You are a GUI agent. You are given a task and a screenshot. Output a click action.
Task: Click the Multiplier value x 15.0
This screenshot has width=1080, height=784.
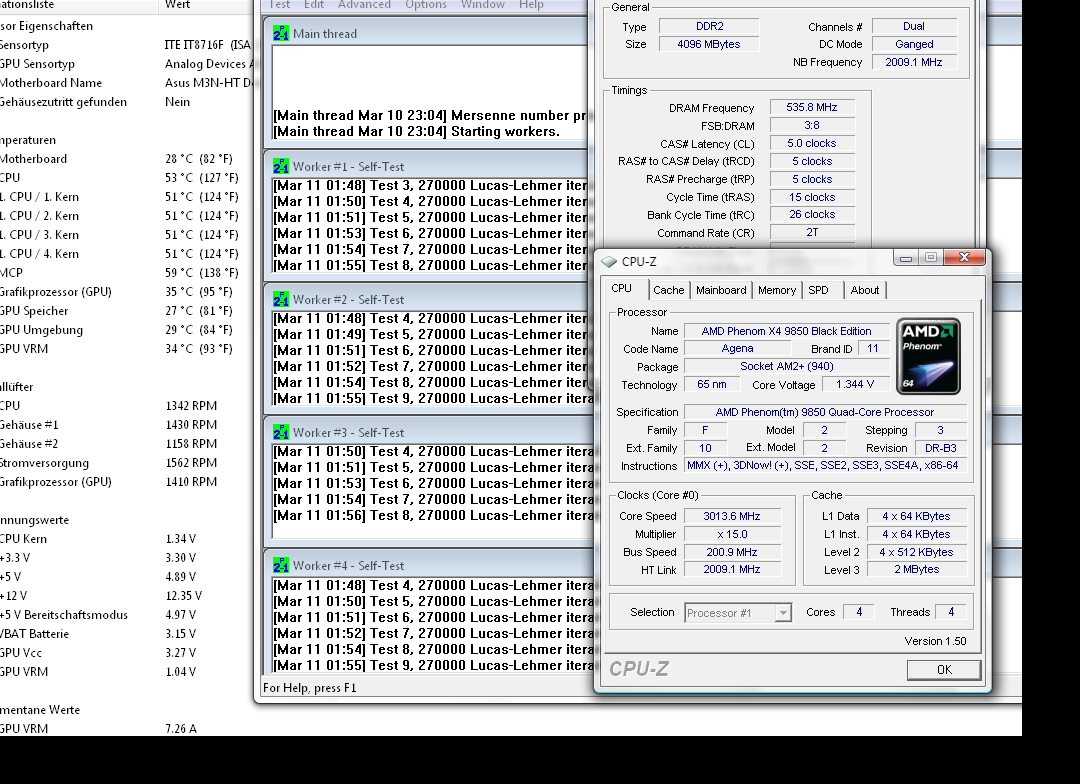coord(732,534)
